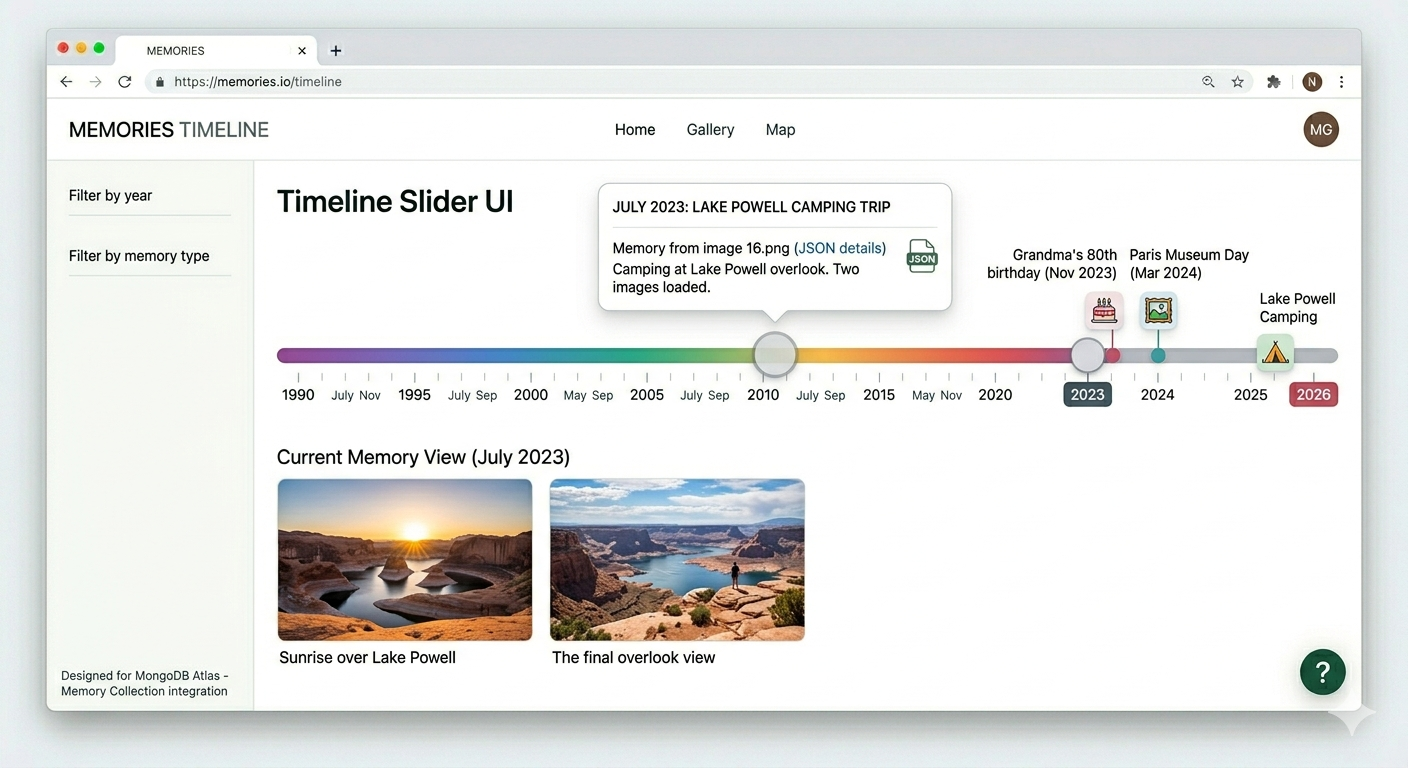Open the browser three-dot menu

point(1342,82)
